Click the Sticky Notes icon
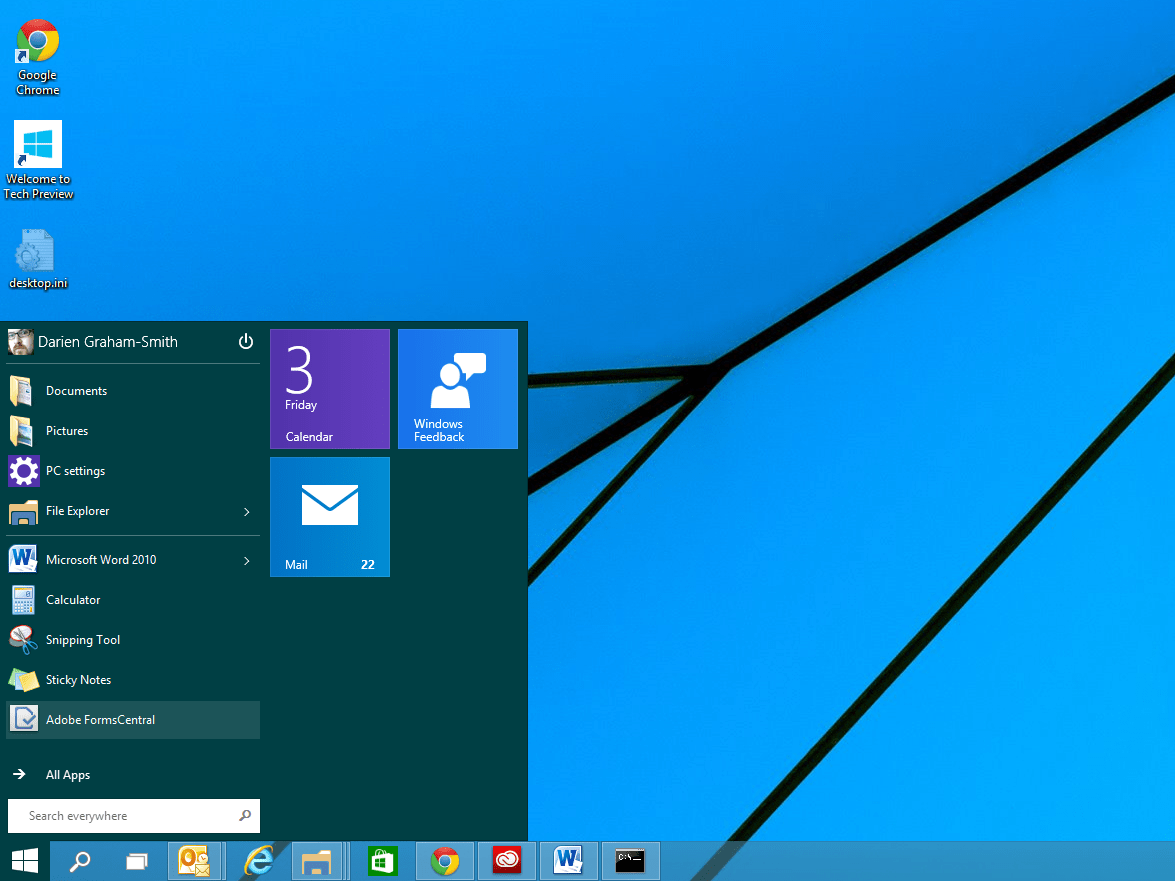 coord(23,680)
